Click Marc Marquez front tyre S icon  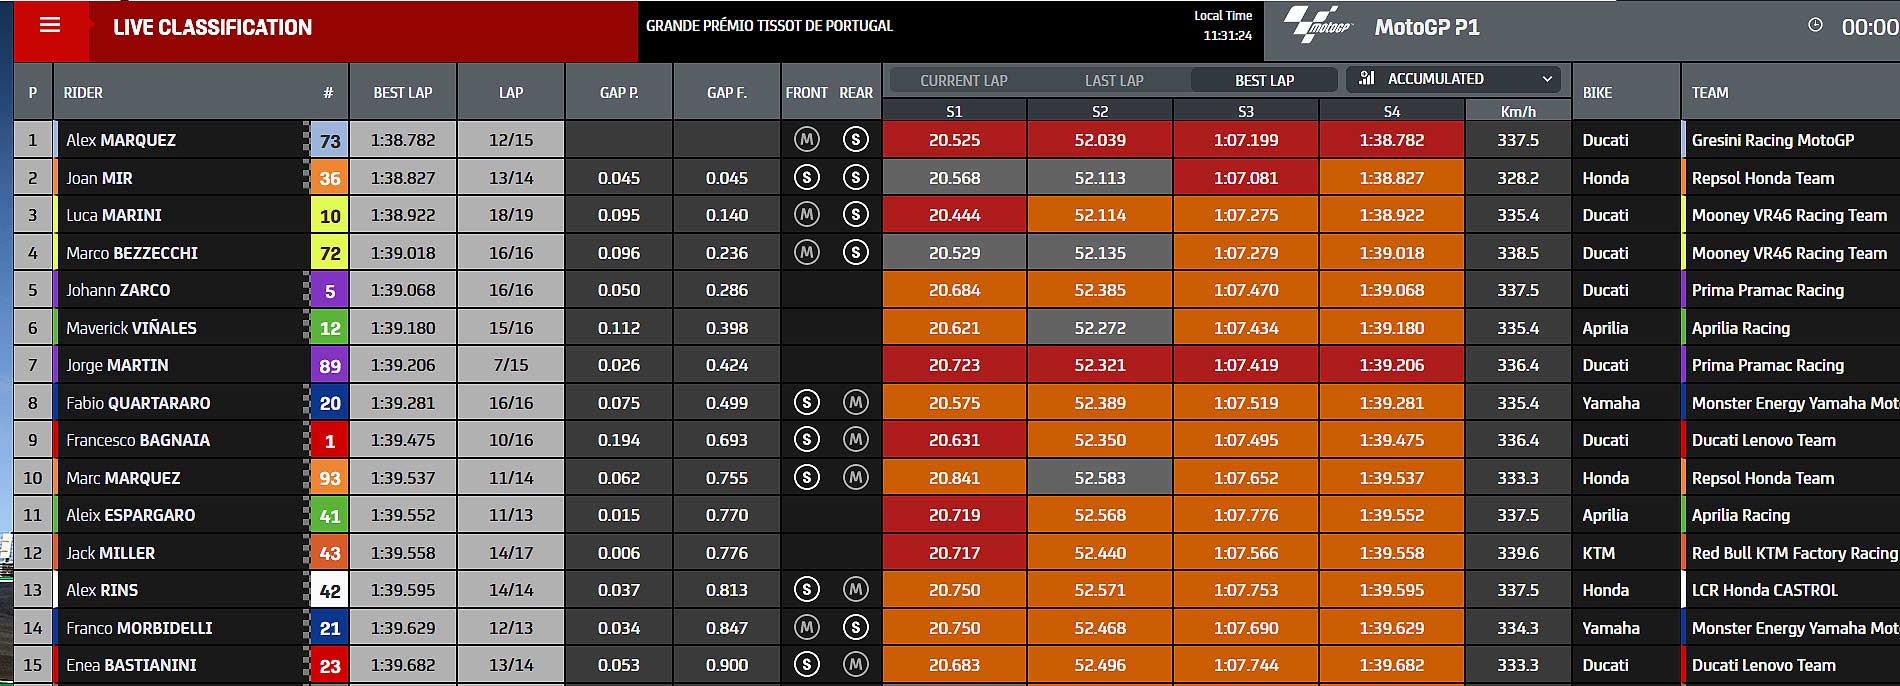pyautogui.click(x=807, y=478)
